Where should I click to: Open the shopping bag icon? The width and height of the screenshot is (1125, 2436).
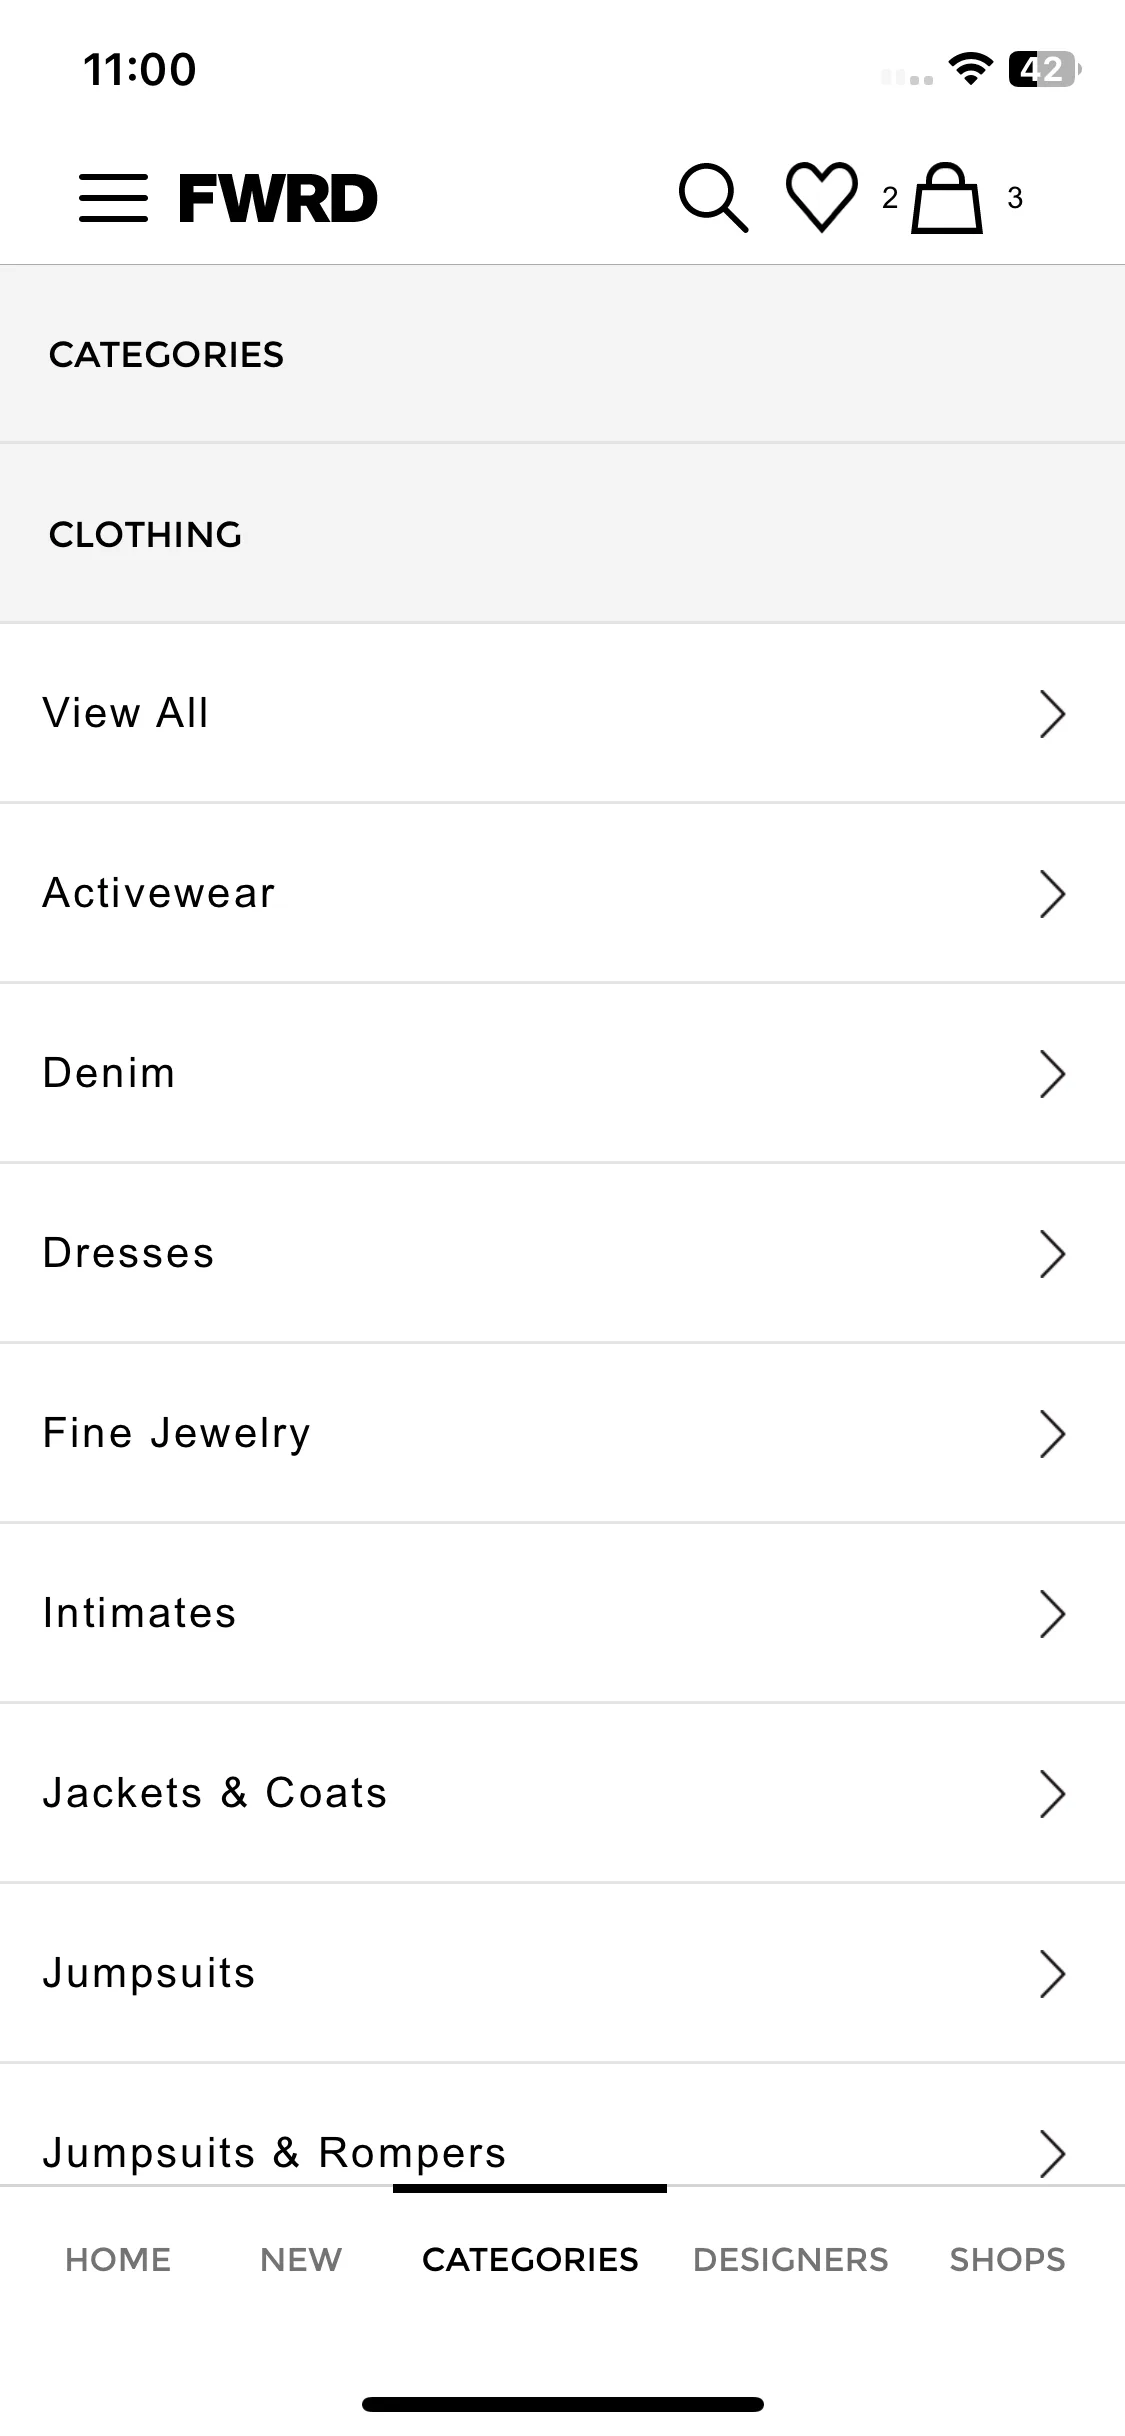coord(946,198)
